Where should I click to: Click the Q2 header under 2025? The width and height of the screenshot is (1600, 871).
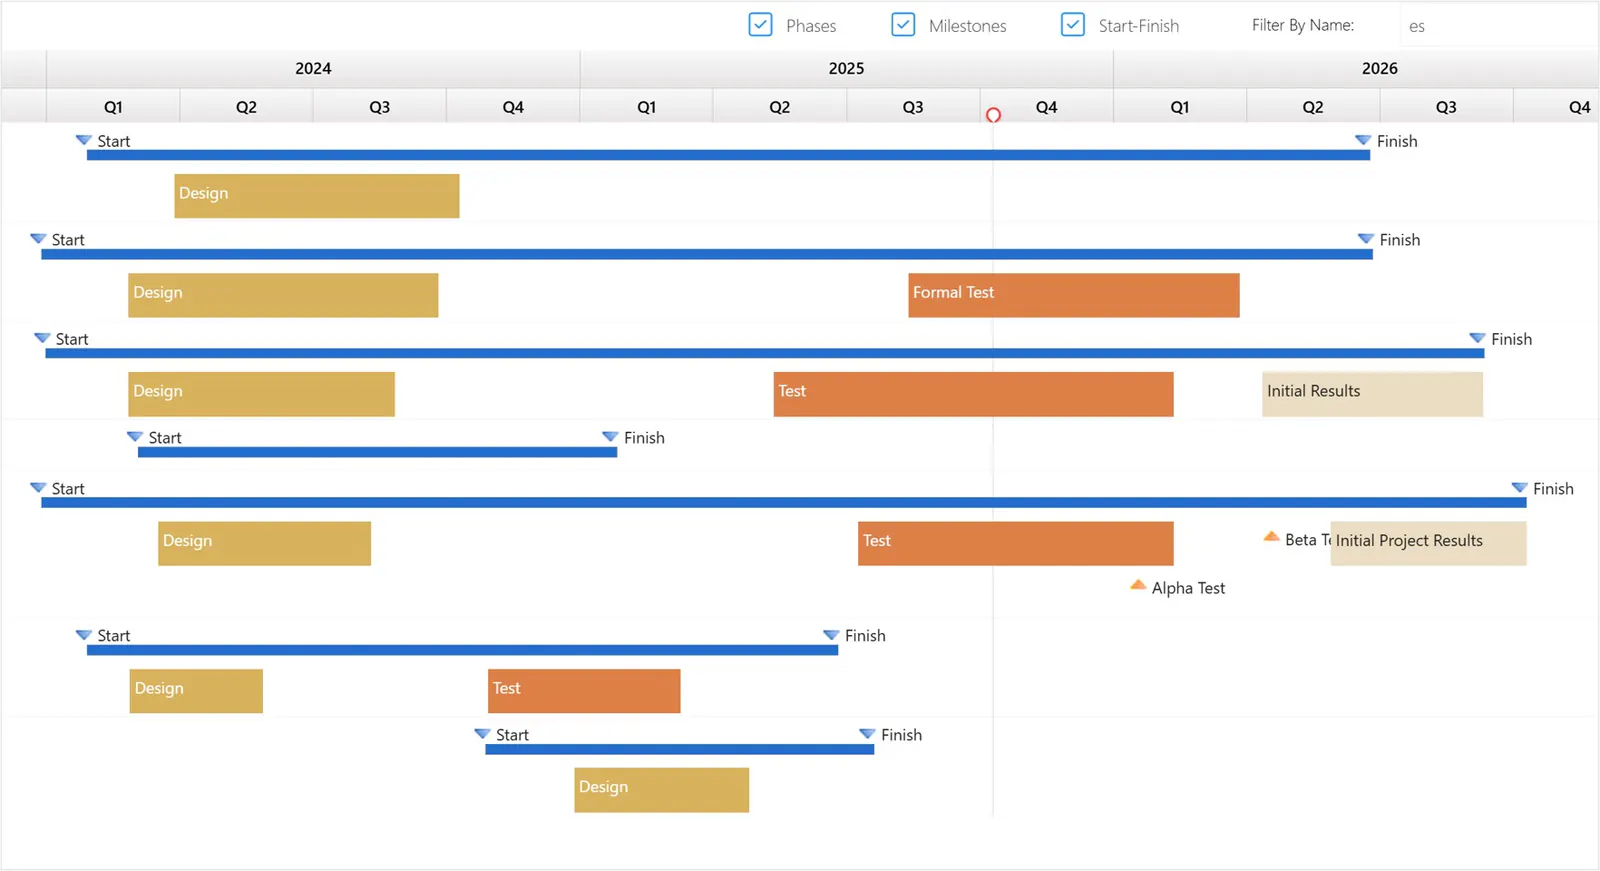(x=780, y=107)
